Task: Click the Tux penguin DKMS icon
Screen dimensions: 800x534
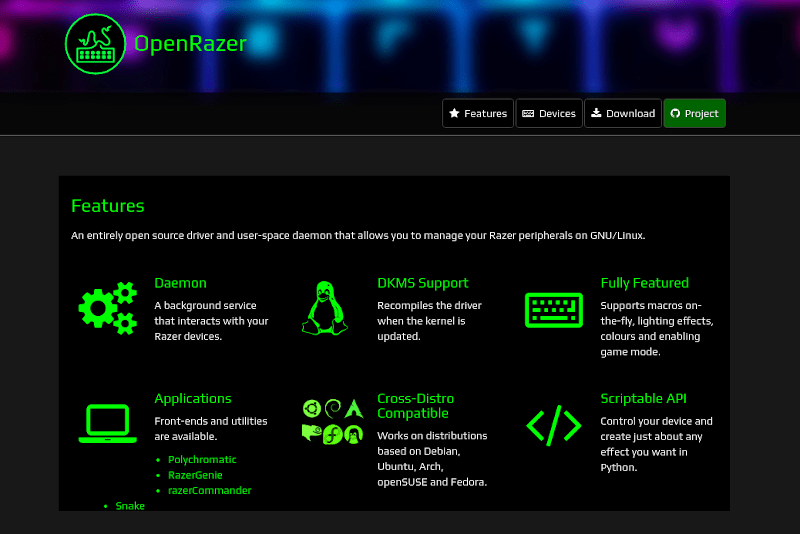Action: click(324, 308)
